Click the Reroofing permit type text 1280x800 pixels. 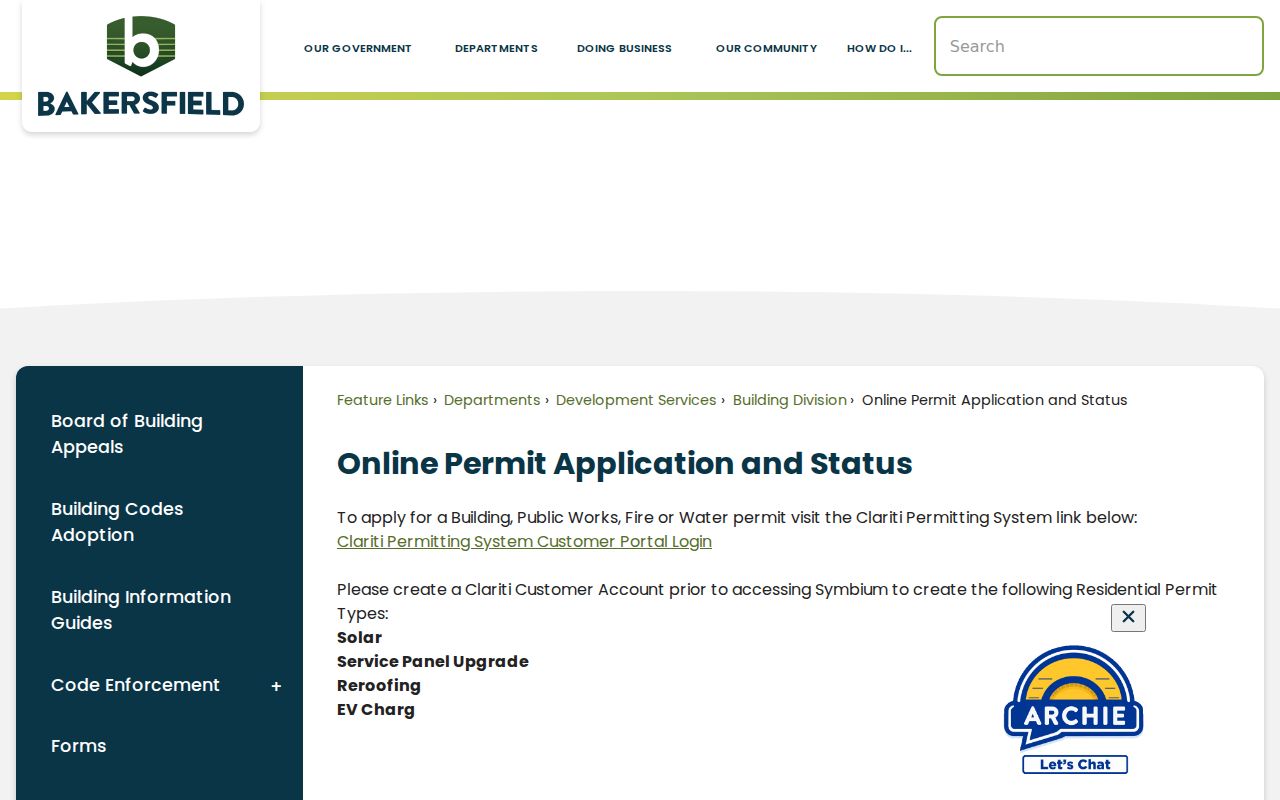[379, 686]
